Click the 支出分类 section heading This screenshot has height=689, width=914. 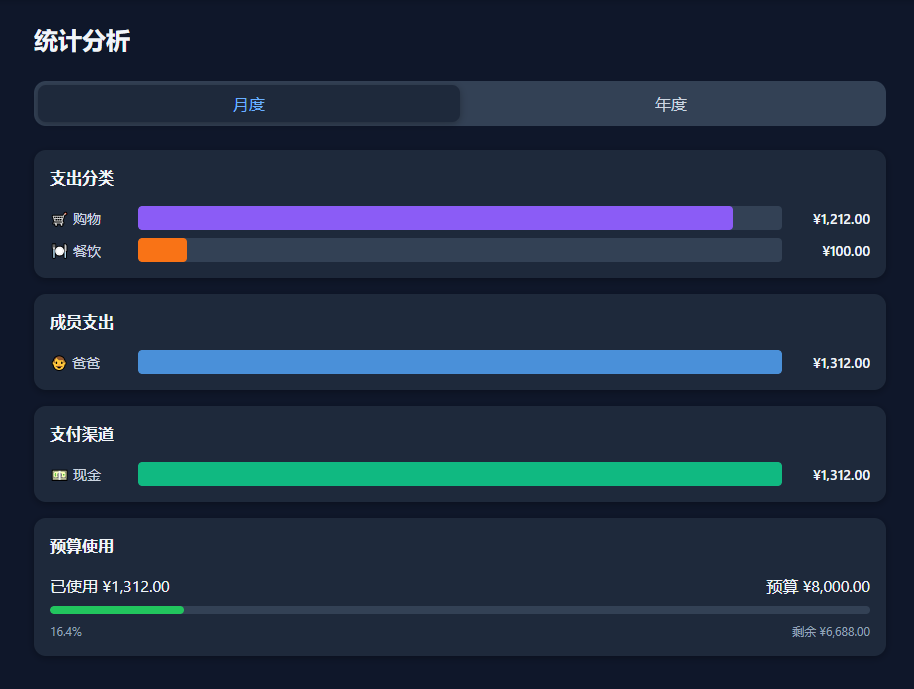point(82,178)
